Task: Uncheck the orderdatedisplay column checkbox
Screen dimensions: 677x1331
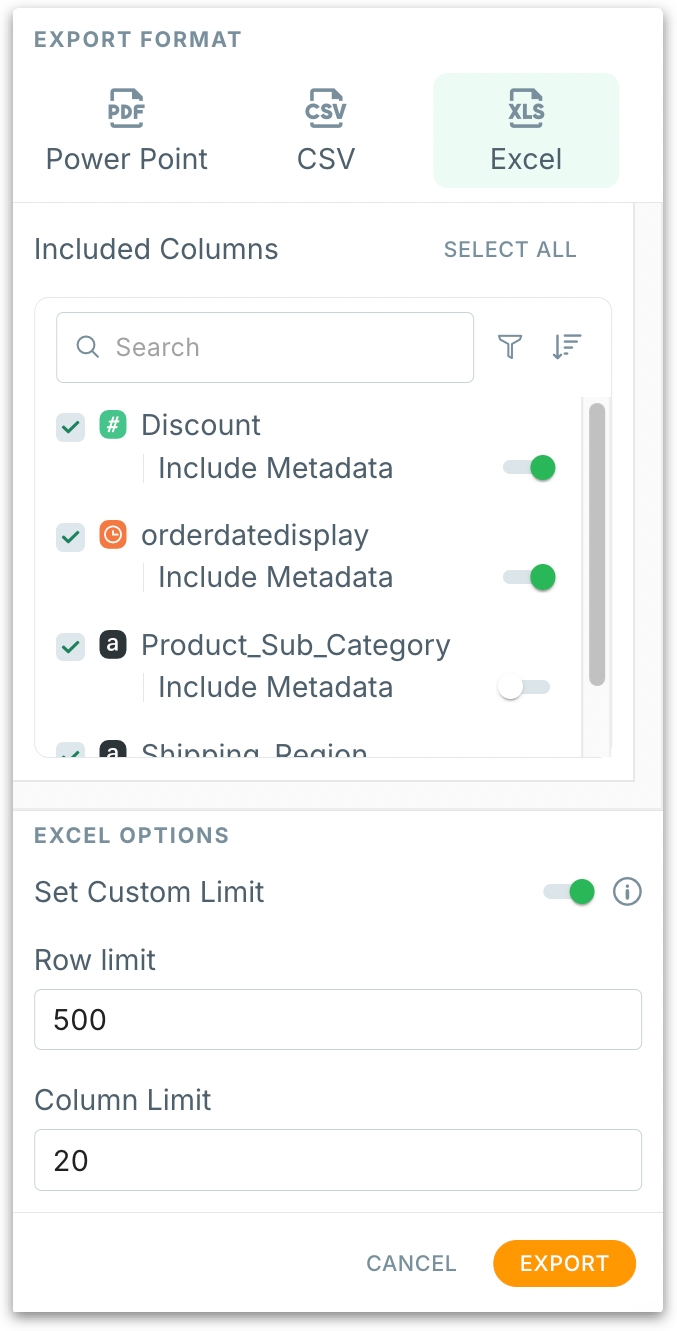Action: [x=70, y=537]
